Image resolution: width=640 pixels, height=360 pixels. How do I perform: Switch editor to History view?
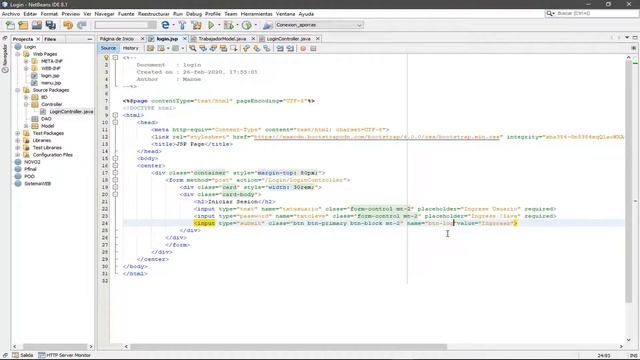coord(131,48)
